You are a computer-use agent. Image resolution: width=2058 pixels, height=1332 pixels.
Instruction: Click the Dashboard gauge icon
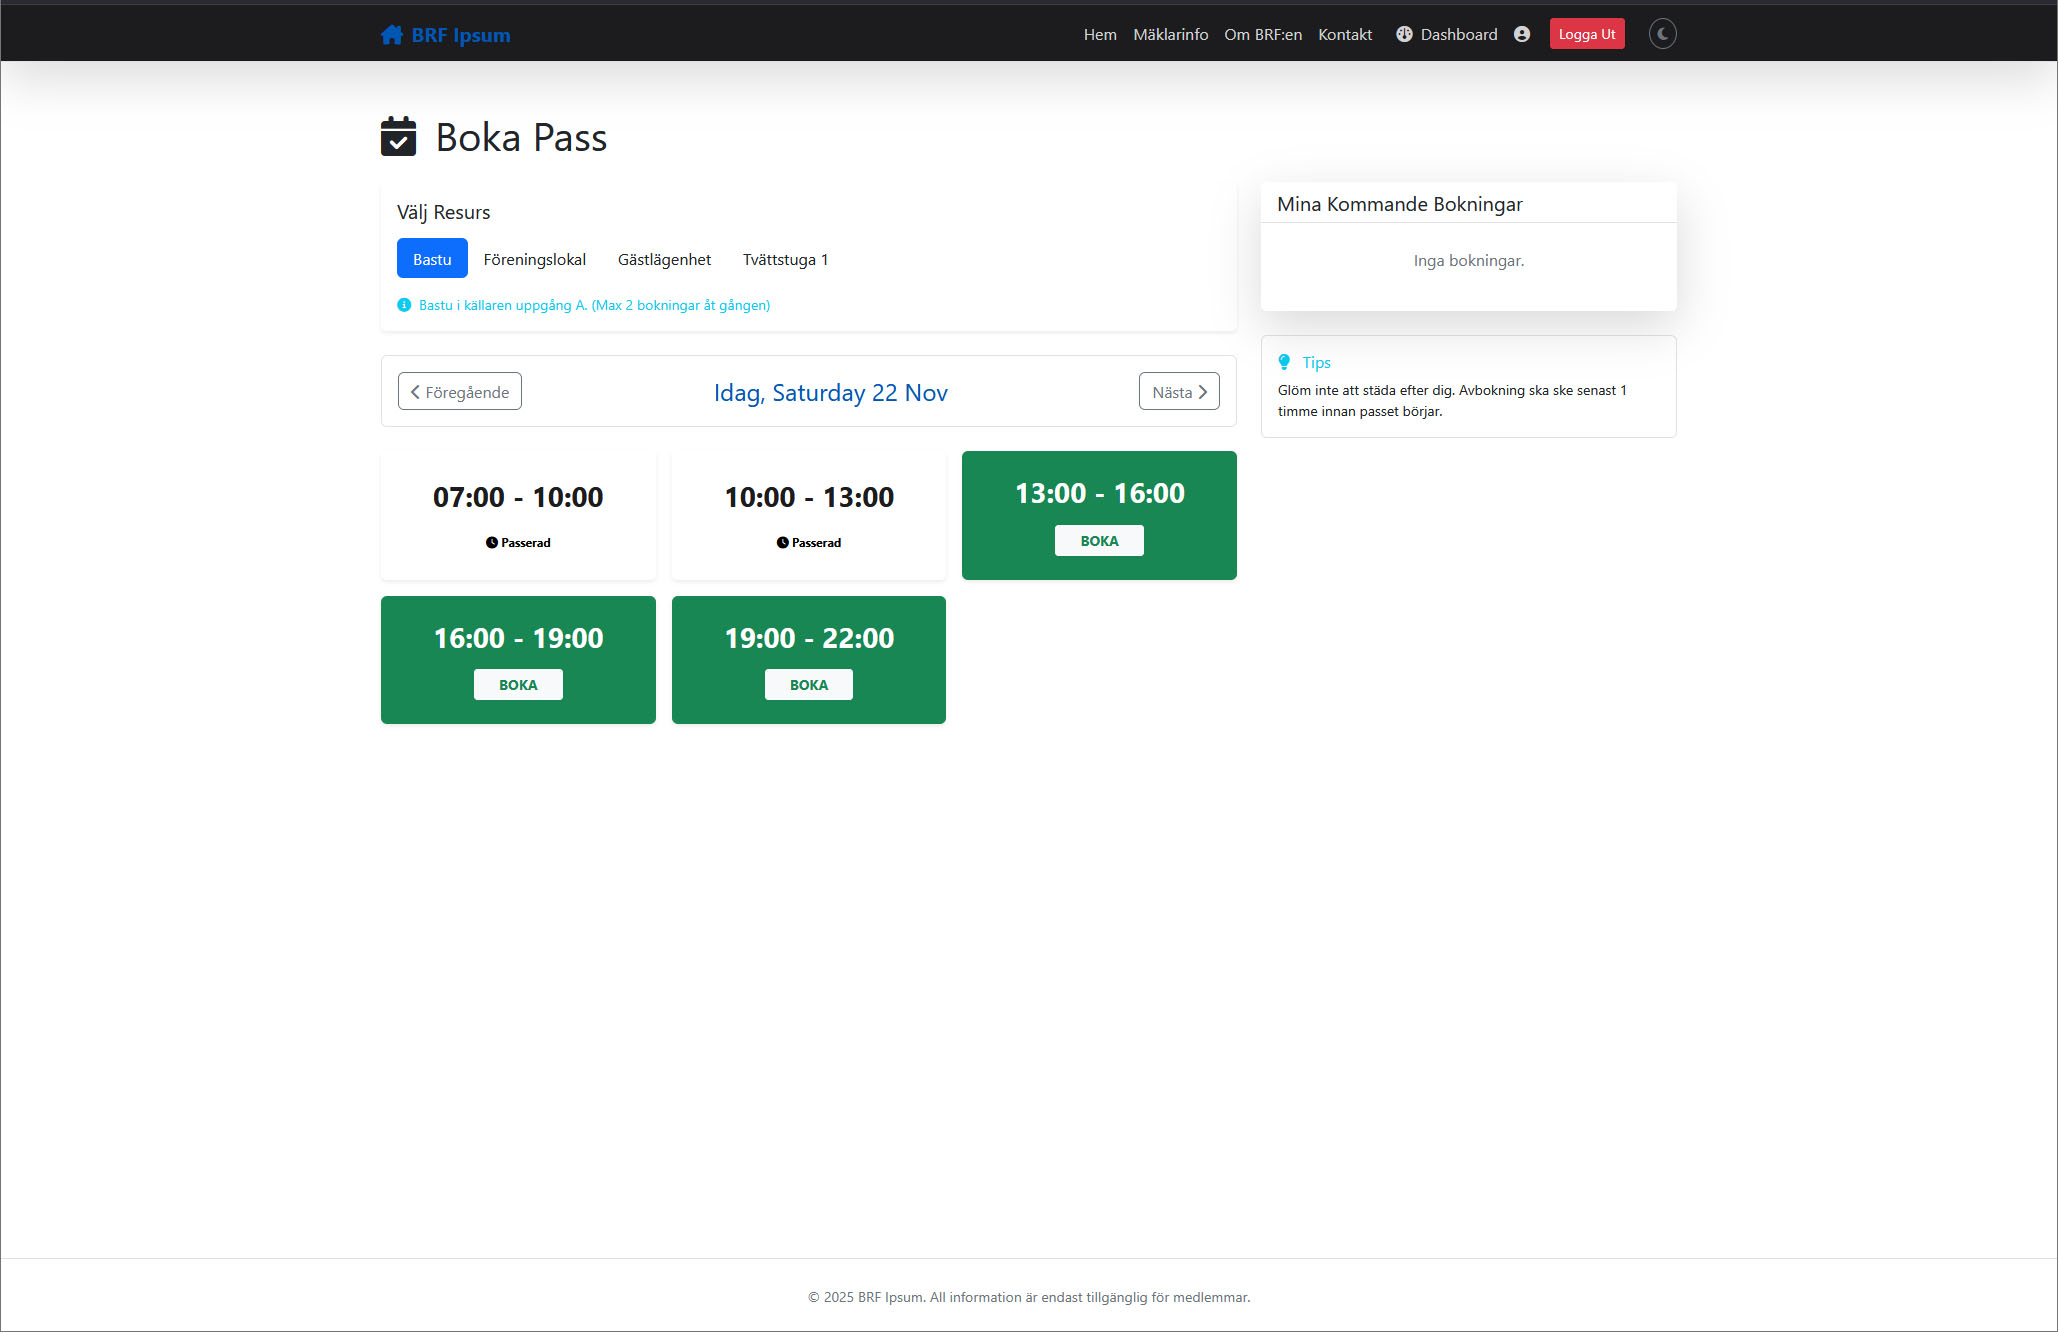[1404, 34]
